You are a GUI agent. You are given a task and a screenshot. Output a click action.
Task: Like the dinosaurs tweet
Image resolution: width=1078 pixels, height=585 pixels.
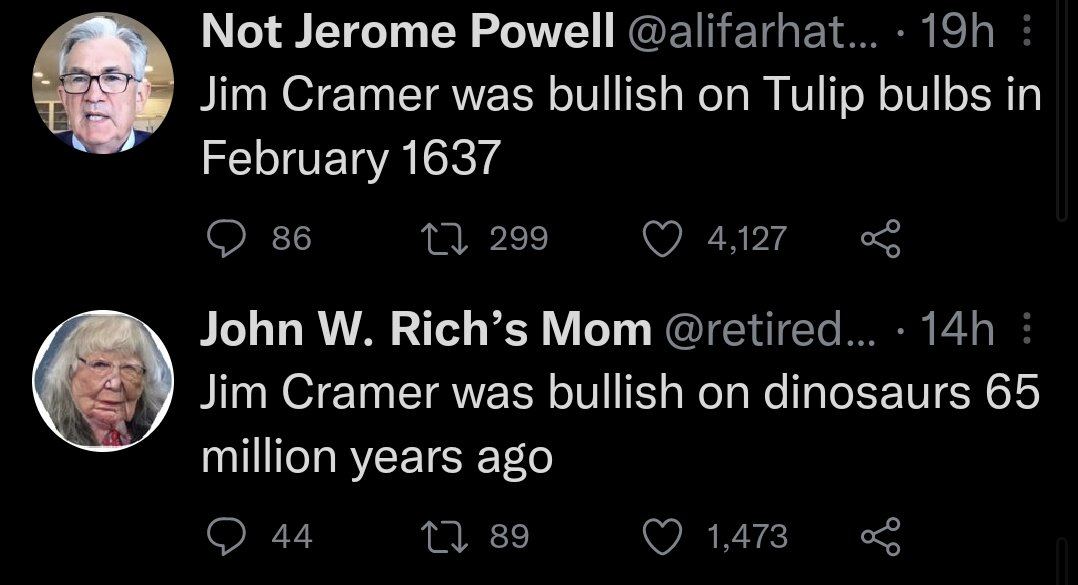point(662,537)
